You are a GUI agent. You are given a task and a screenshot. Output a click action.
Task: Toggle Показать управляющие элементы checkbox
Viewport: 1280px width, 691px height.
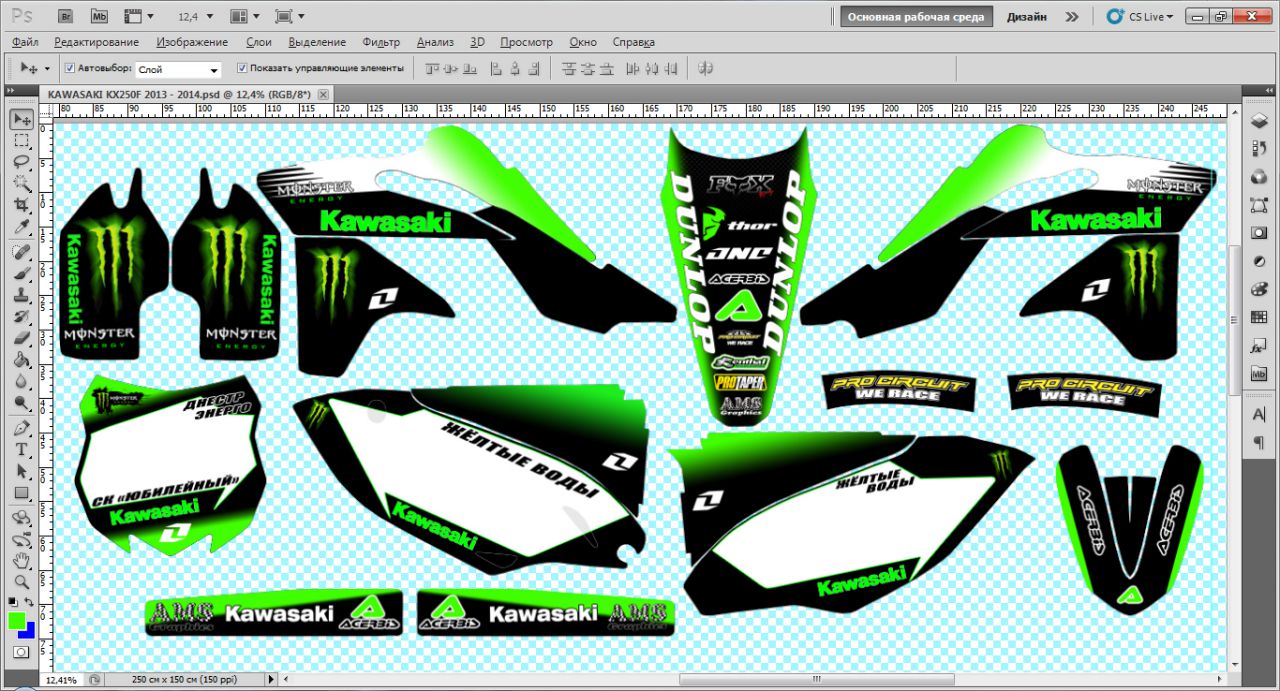click(x=242, y=68)
